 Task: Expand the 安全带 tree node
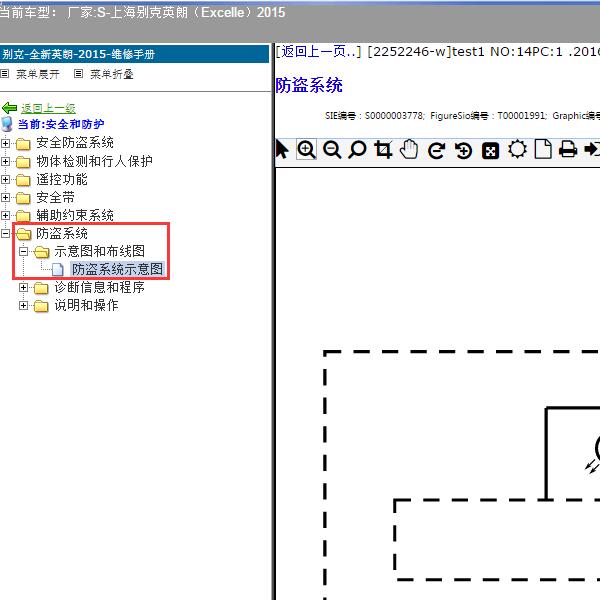(x=5, y=197)
